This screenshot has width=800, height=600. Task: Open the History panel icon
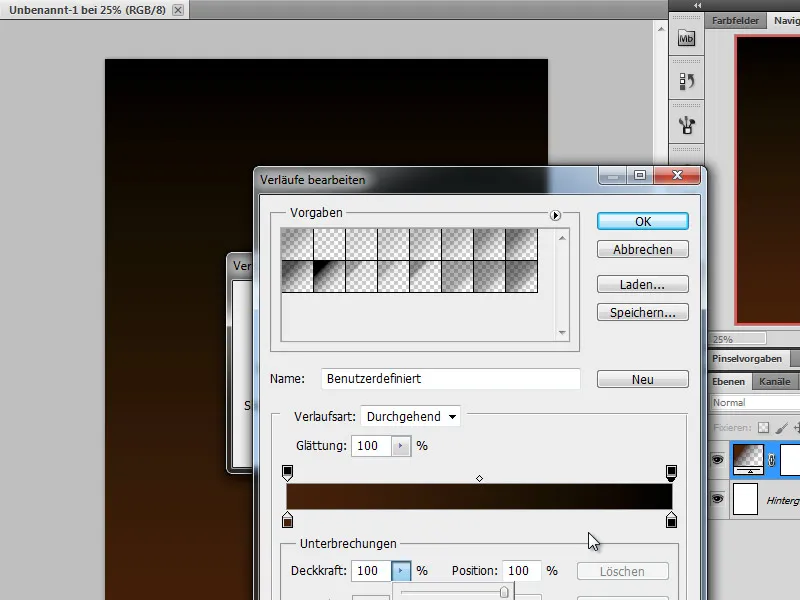coord(686,82)
